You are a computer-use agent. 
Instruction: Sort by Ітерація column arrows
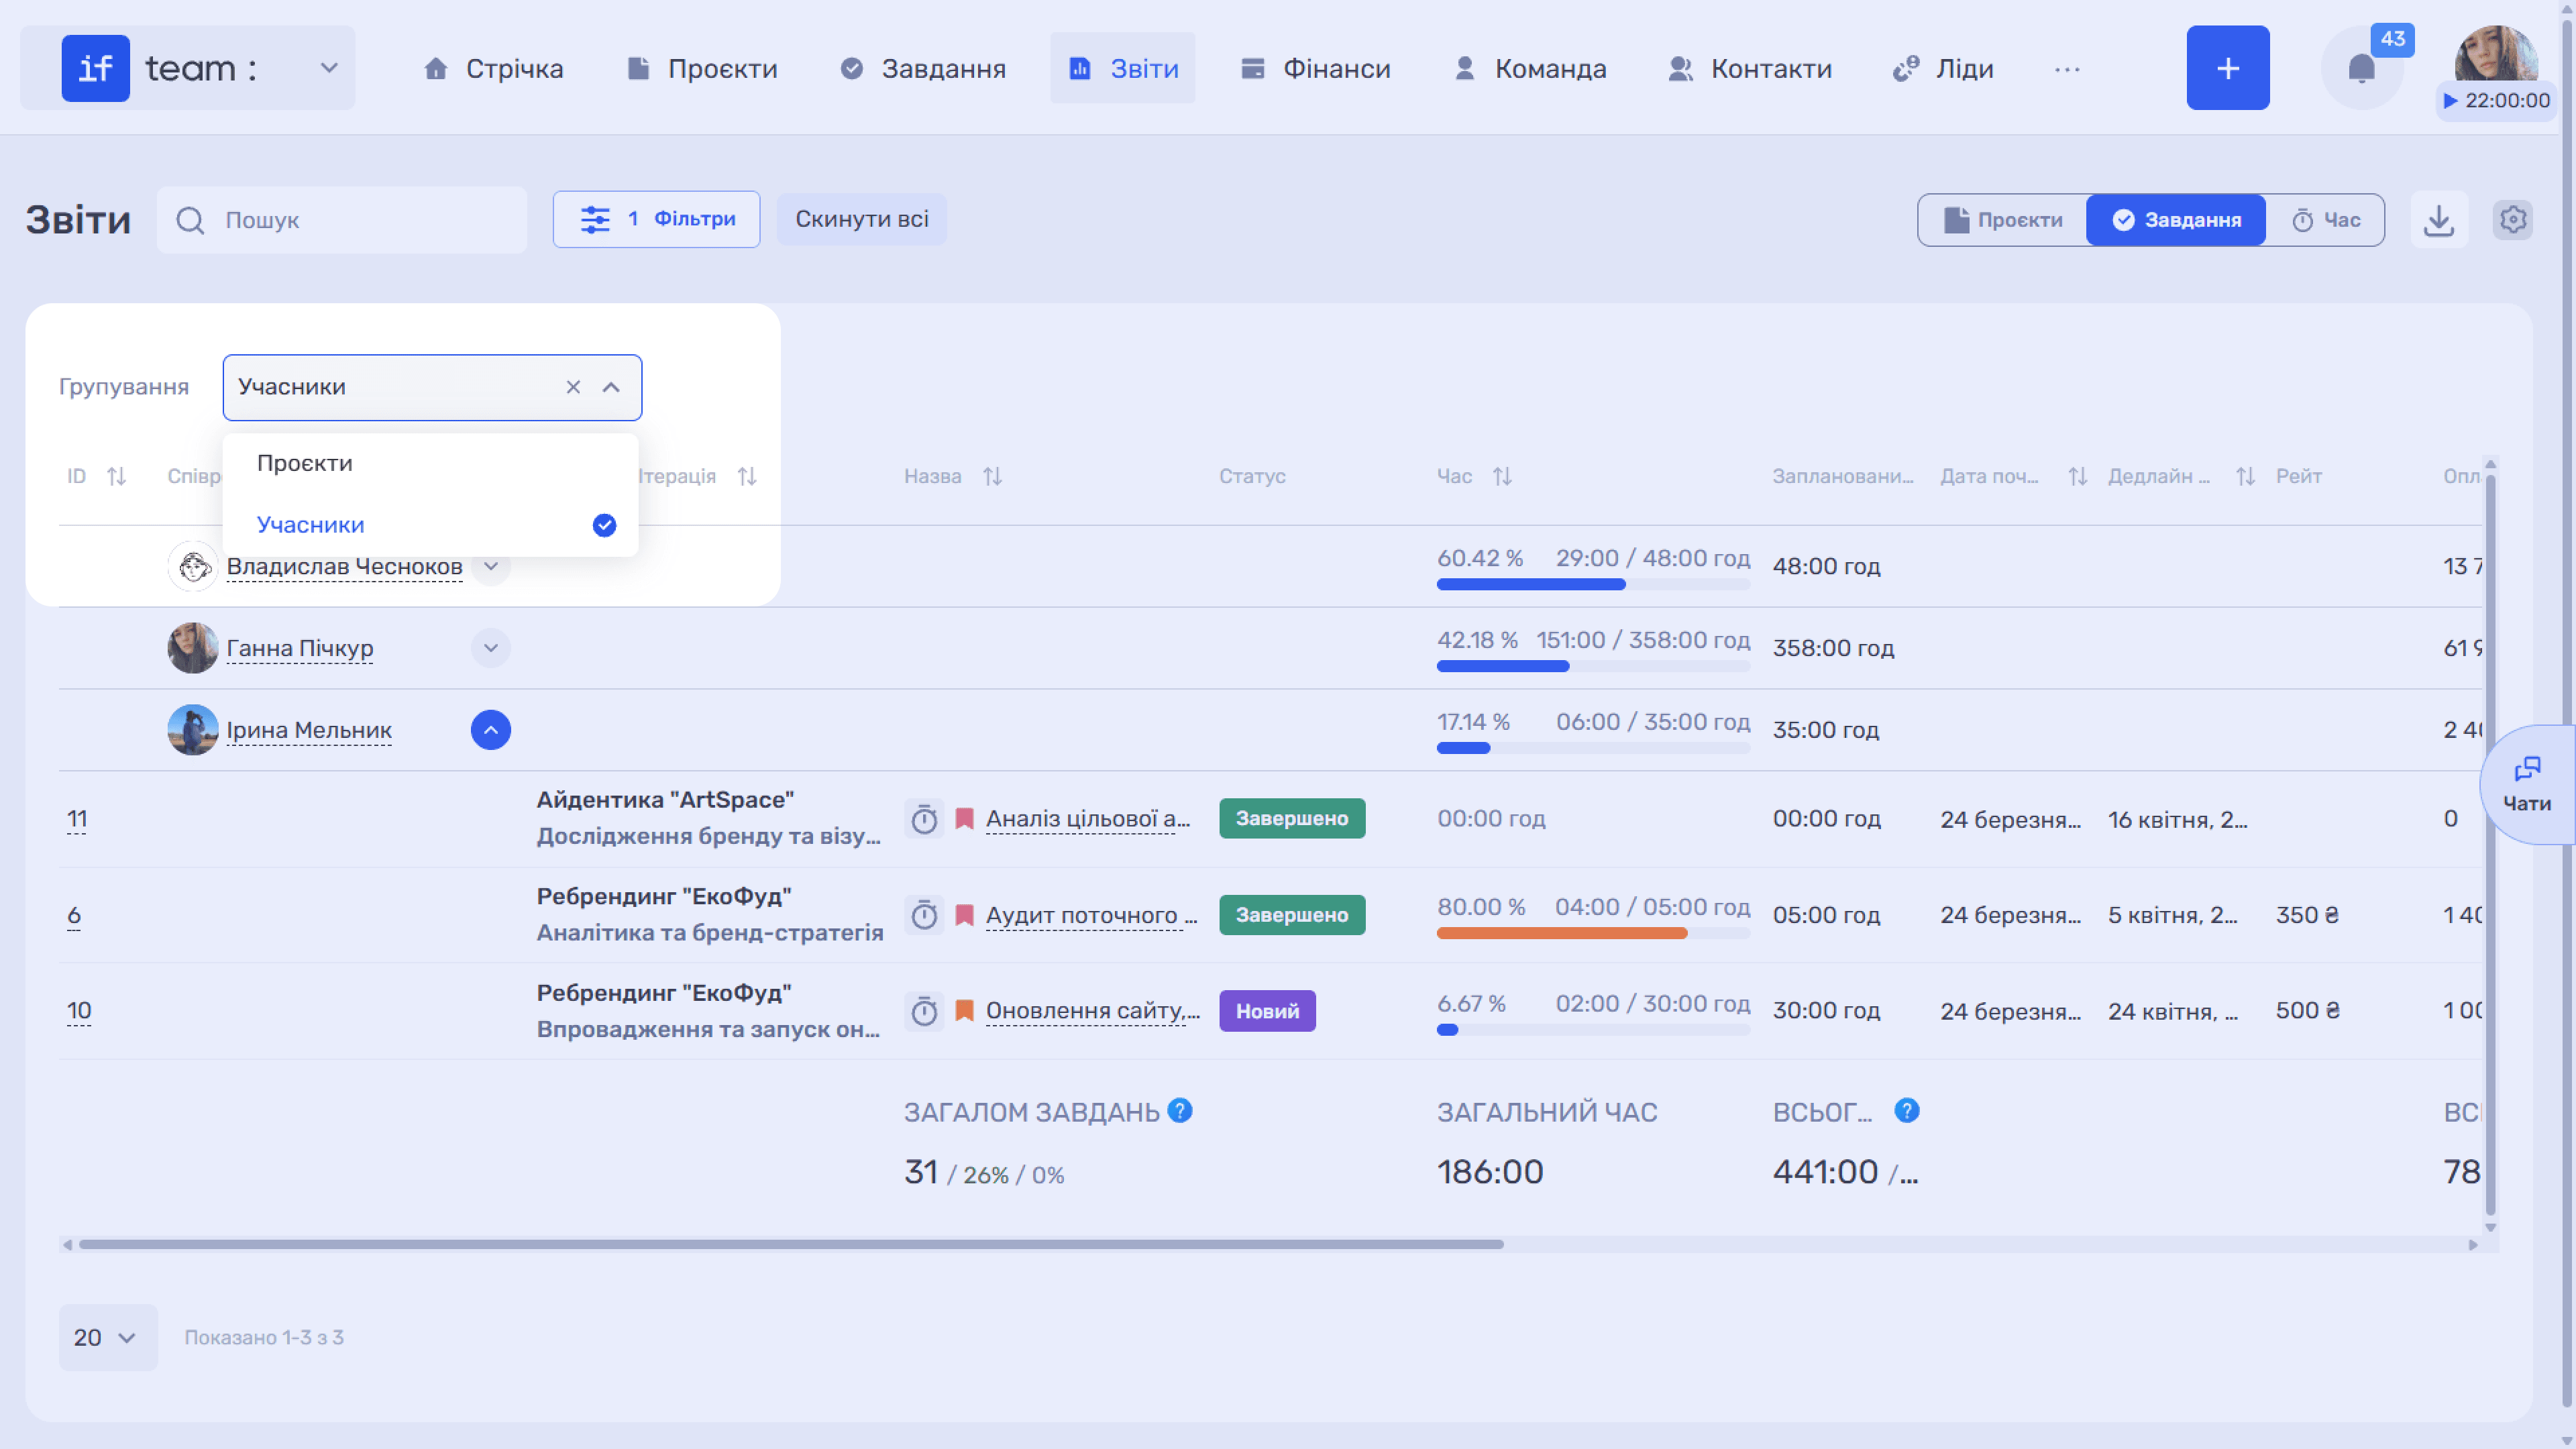[x=747, y=476]
